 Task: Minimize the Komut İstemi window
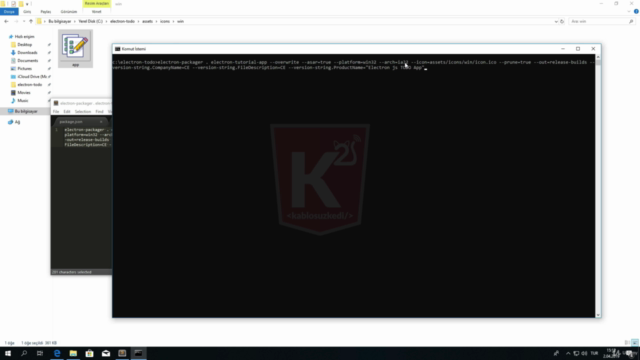[563, 49]
